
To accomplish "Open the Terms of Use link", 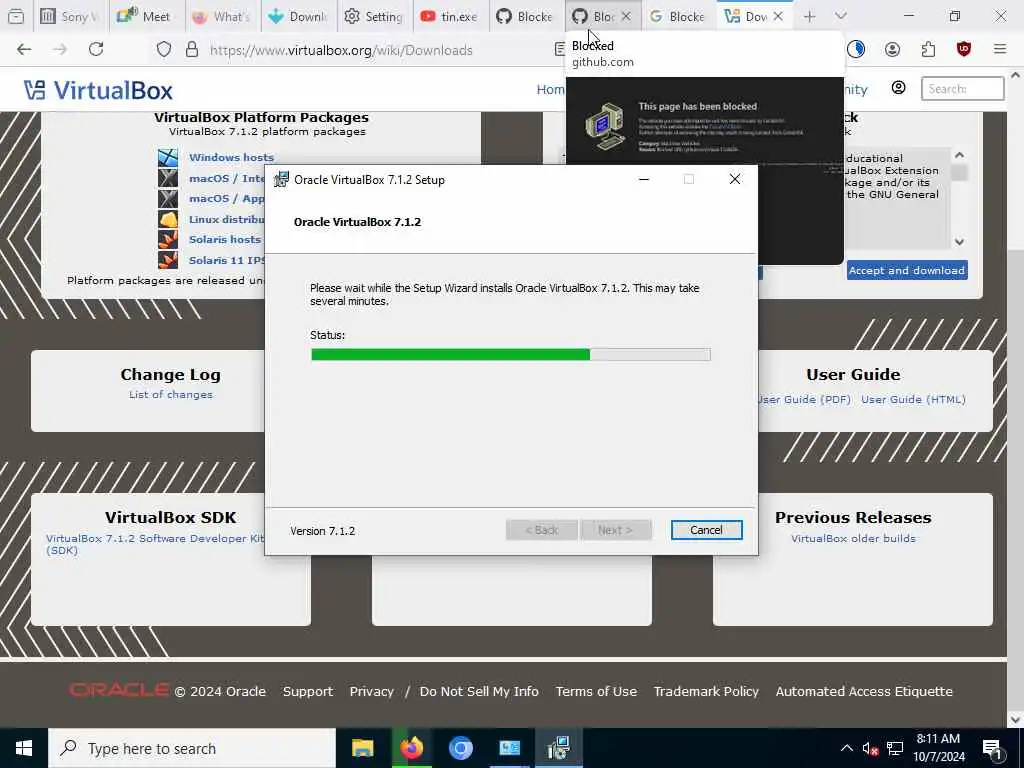I will (x=596, y=691).
